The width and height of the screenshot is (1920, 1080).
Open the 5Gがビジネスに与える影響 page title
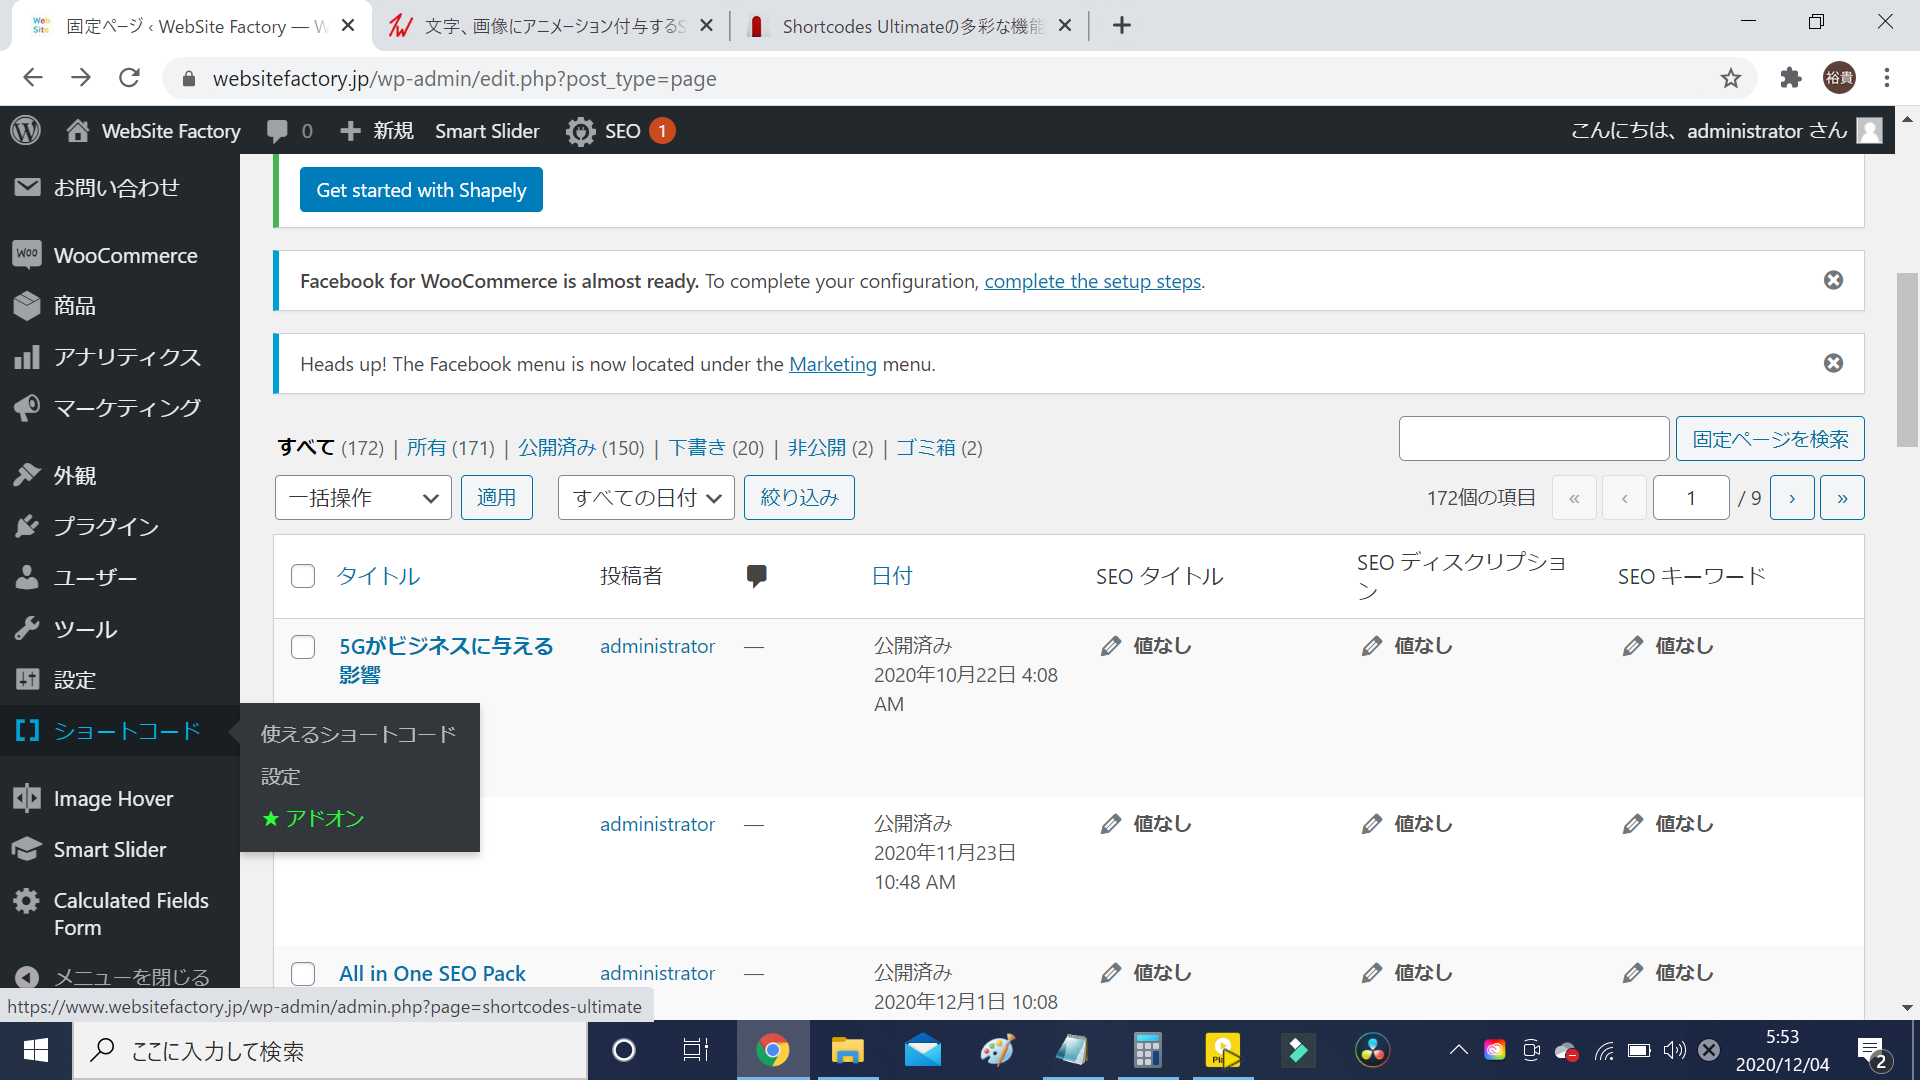[x=446, y=660]
